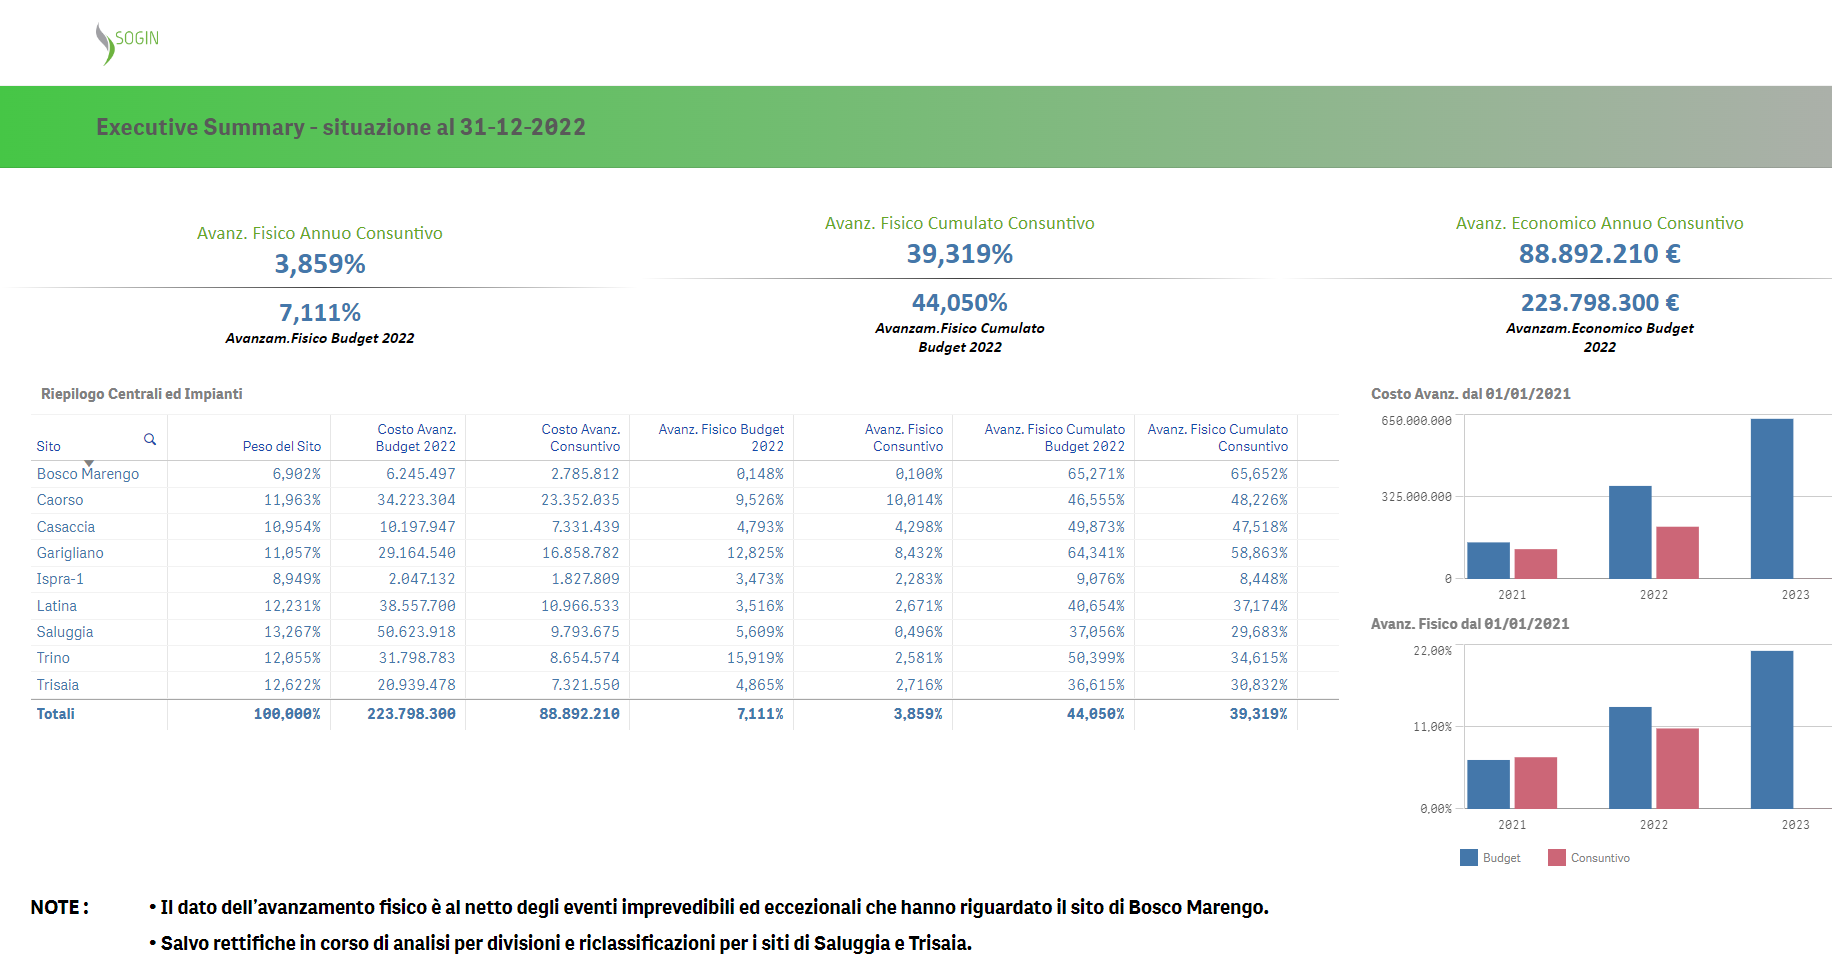Click Saluggia Peso del Sito value 13,267%
This screenshot has height=977, width=1832.
point(292,632)
